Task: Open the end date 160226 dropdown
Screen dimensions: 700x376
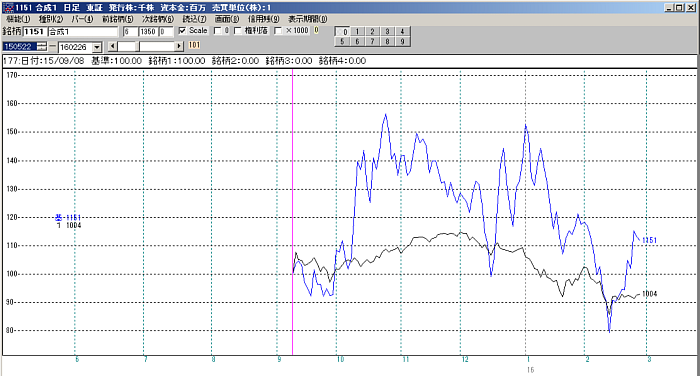Action: [x=97, y=47]
